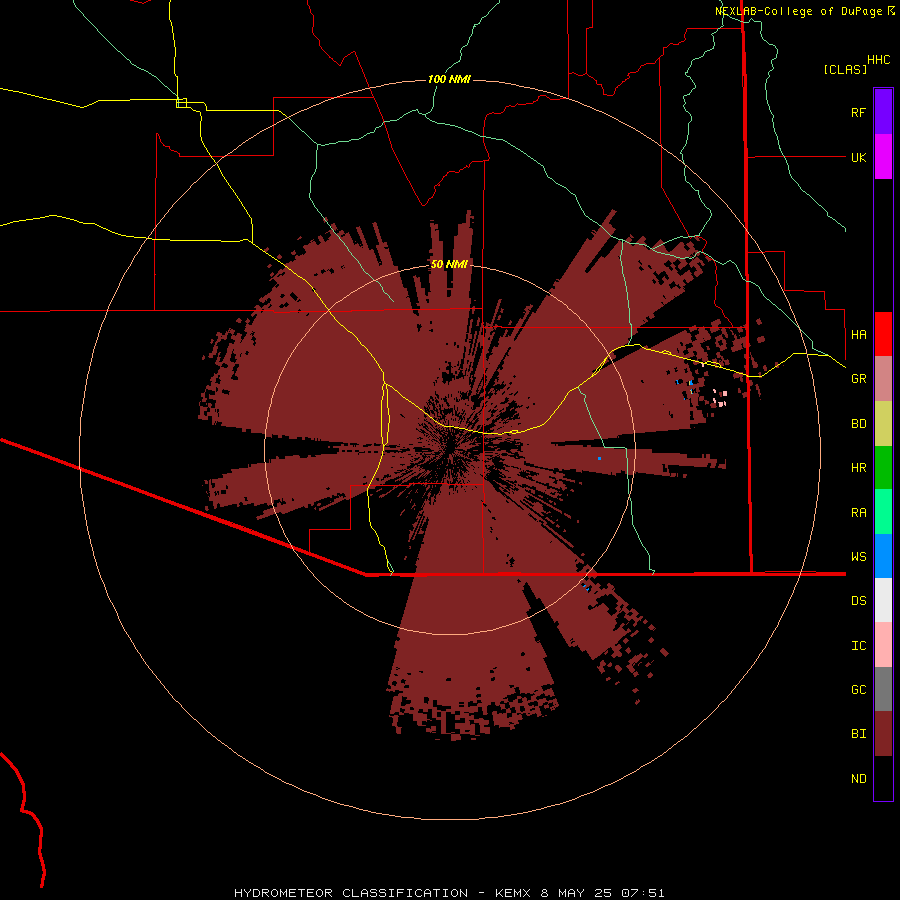Click the DS white legend swatch
Image resolution: width=900 pixels, height=900 pixels.
(x=883, y=600)
